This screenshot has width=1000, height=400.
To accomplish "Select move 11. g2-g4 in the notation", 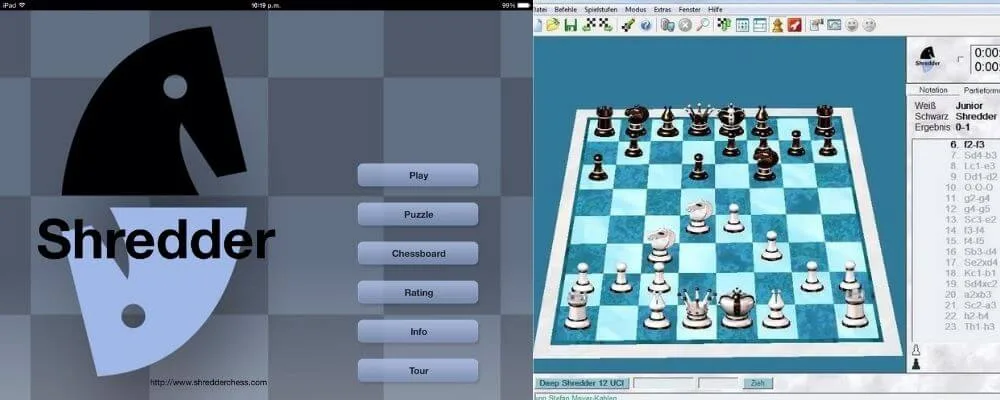I will tap(969, 198).
